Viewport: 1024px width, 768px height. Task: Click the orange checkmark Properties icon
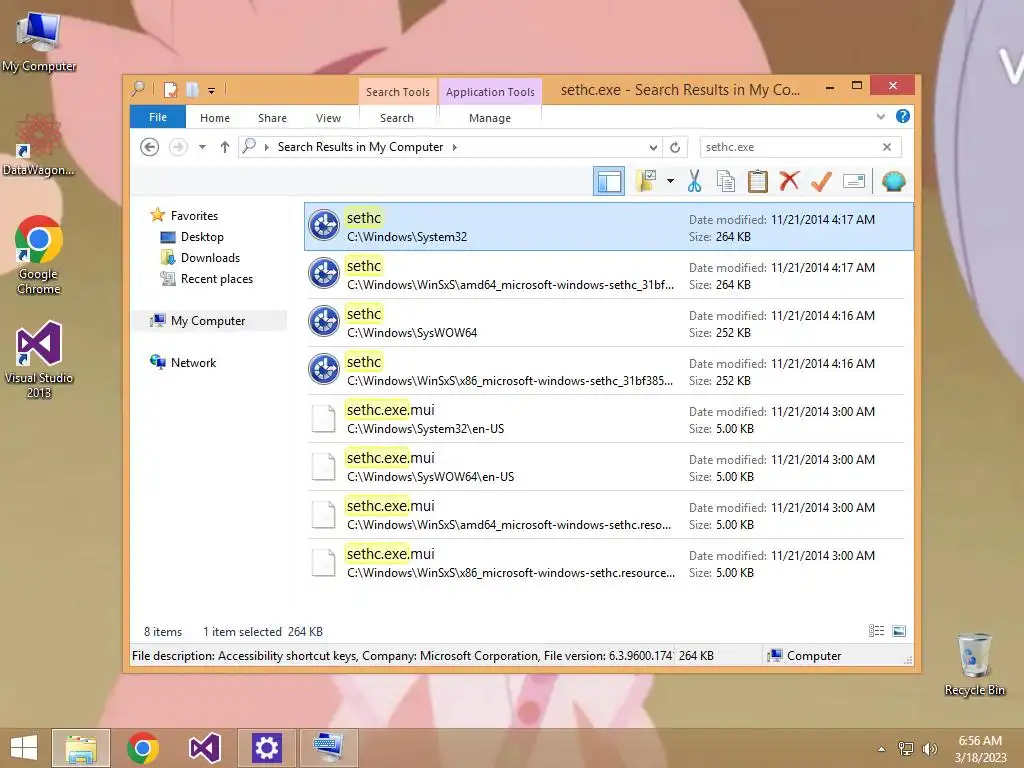[x=821, y=181]
